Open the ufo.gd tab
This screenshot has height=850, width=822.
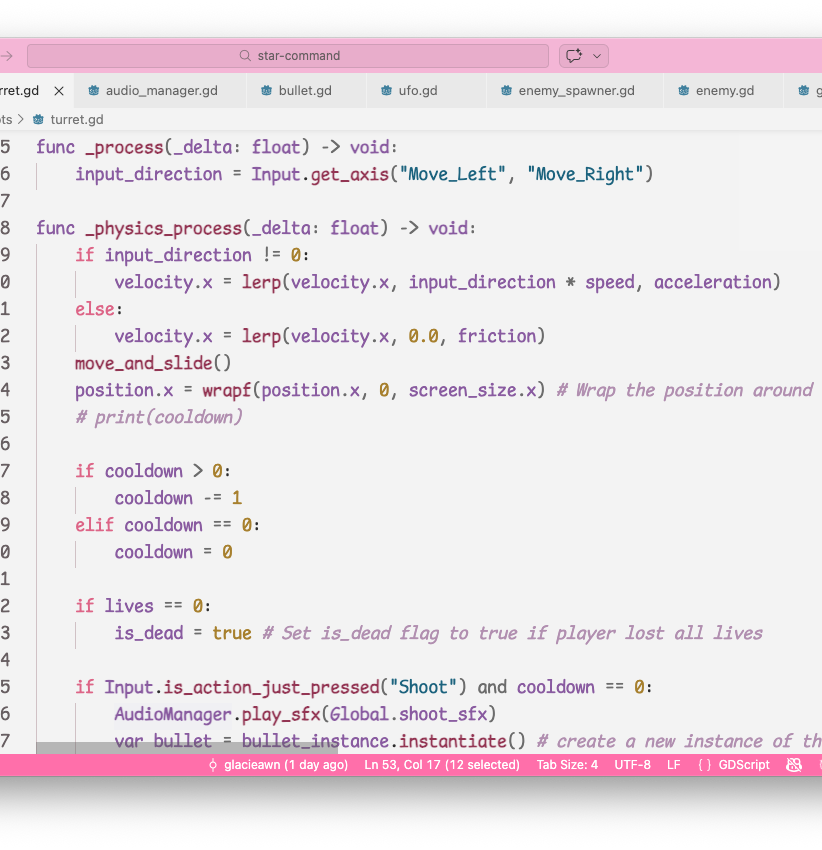coord(417,91)
